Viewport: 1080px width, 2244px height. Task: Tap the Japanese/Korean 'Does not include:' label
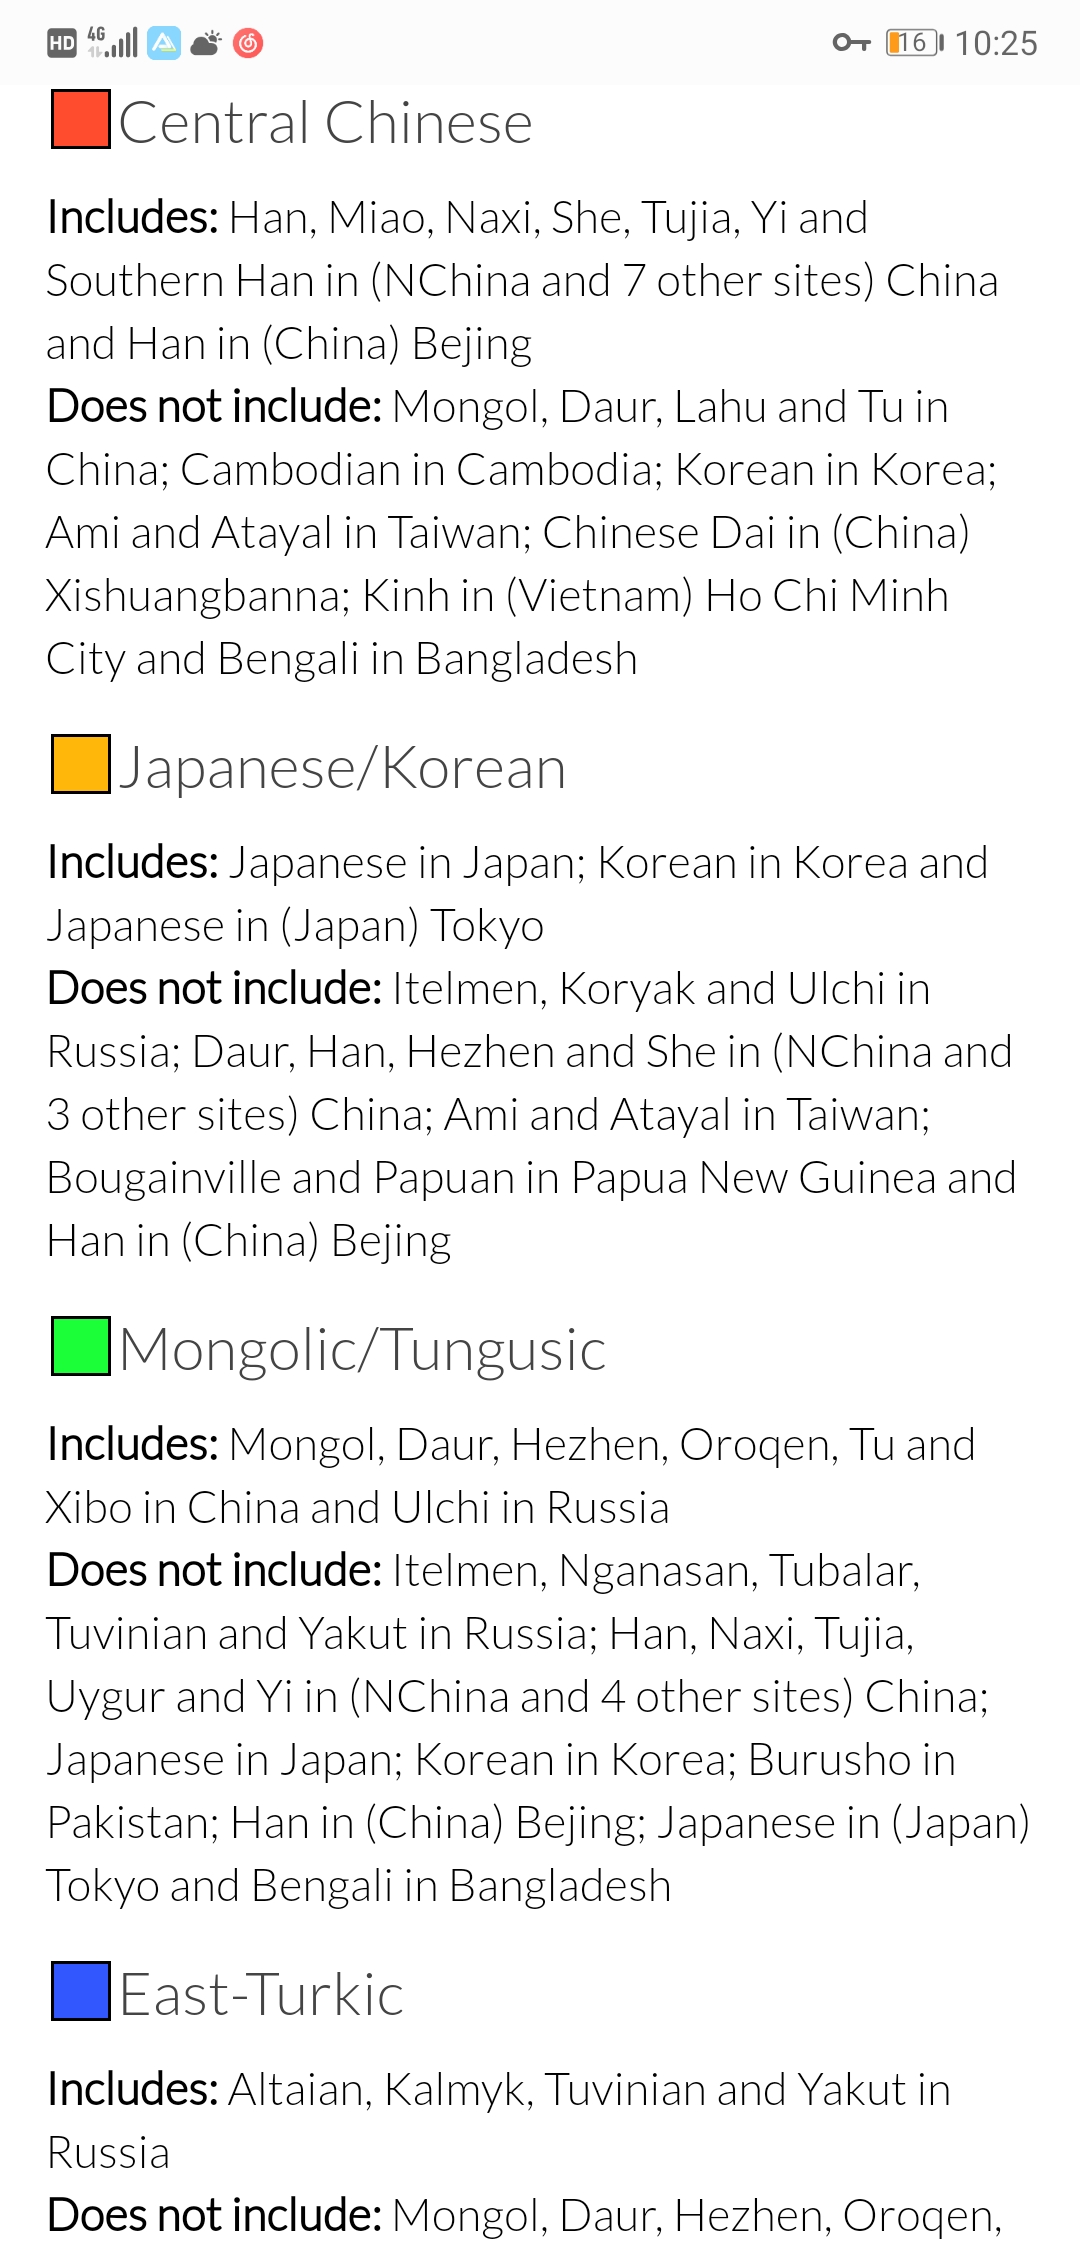215,988
